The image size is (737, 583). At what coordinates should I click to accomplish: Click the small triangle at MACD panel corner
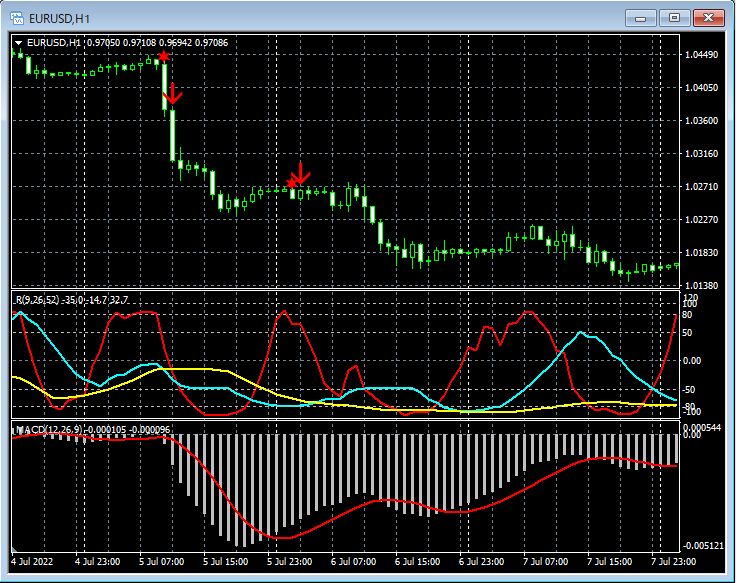click(x=15, y=549)
